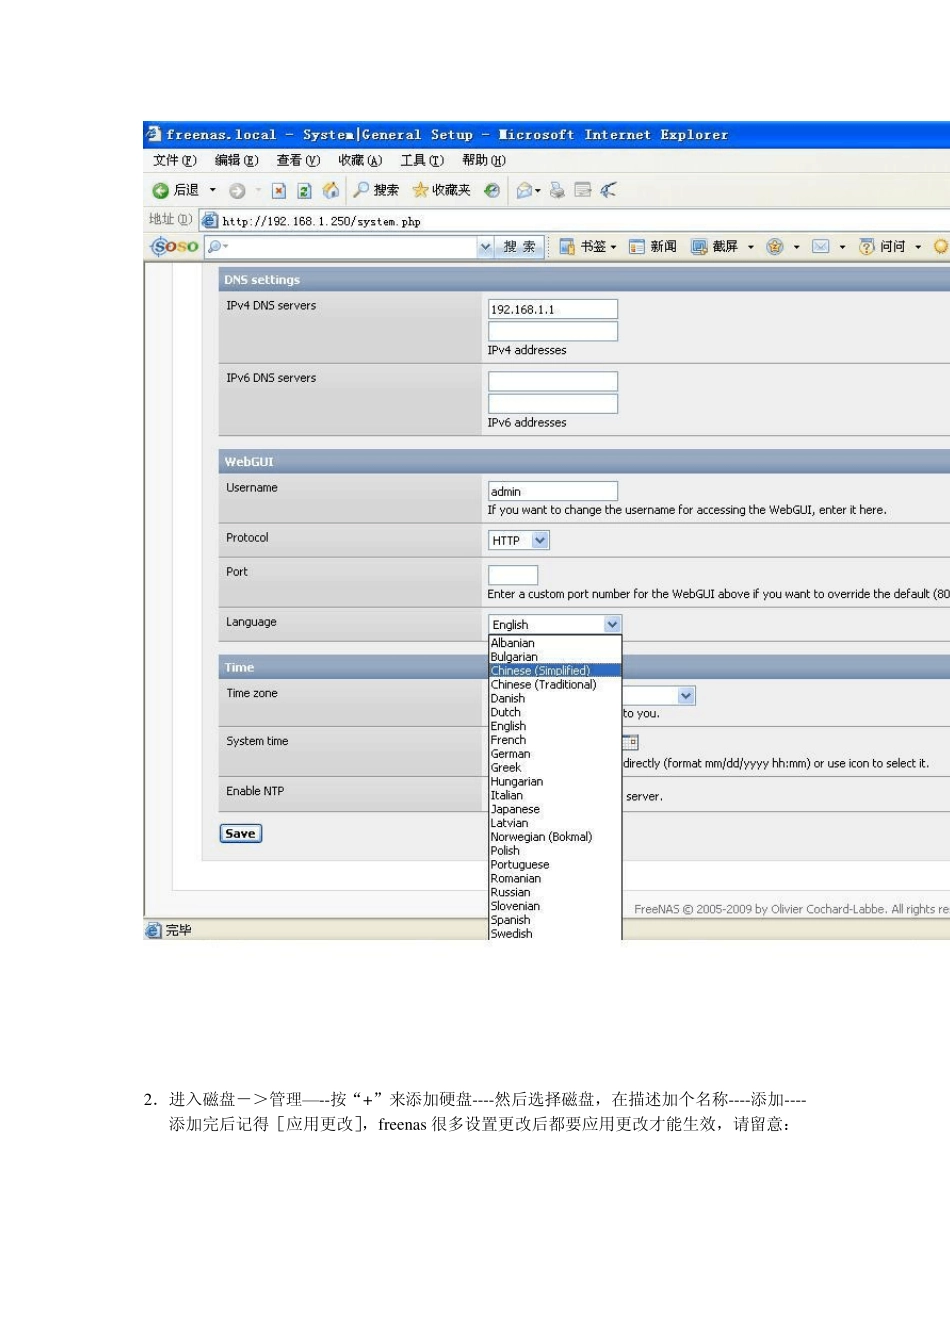The width and height of the screenshot is (950, 1344).
Task: Click the IE Forward arrow button
Action: [237, 190]
